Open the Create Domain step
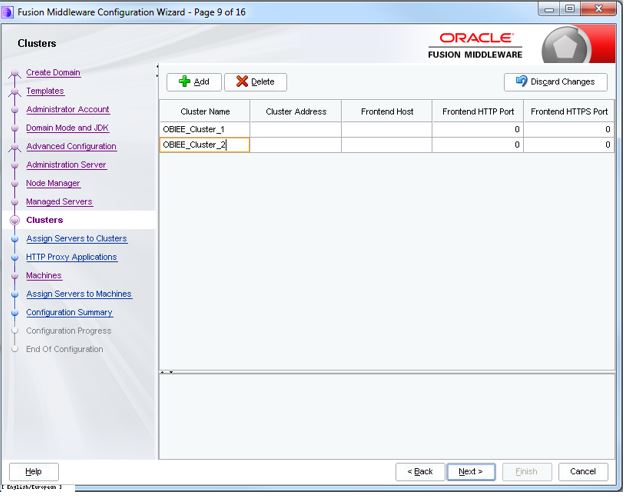The width and height of the screenshot is (631, 496). coord(53,73)
